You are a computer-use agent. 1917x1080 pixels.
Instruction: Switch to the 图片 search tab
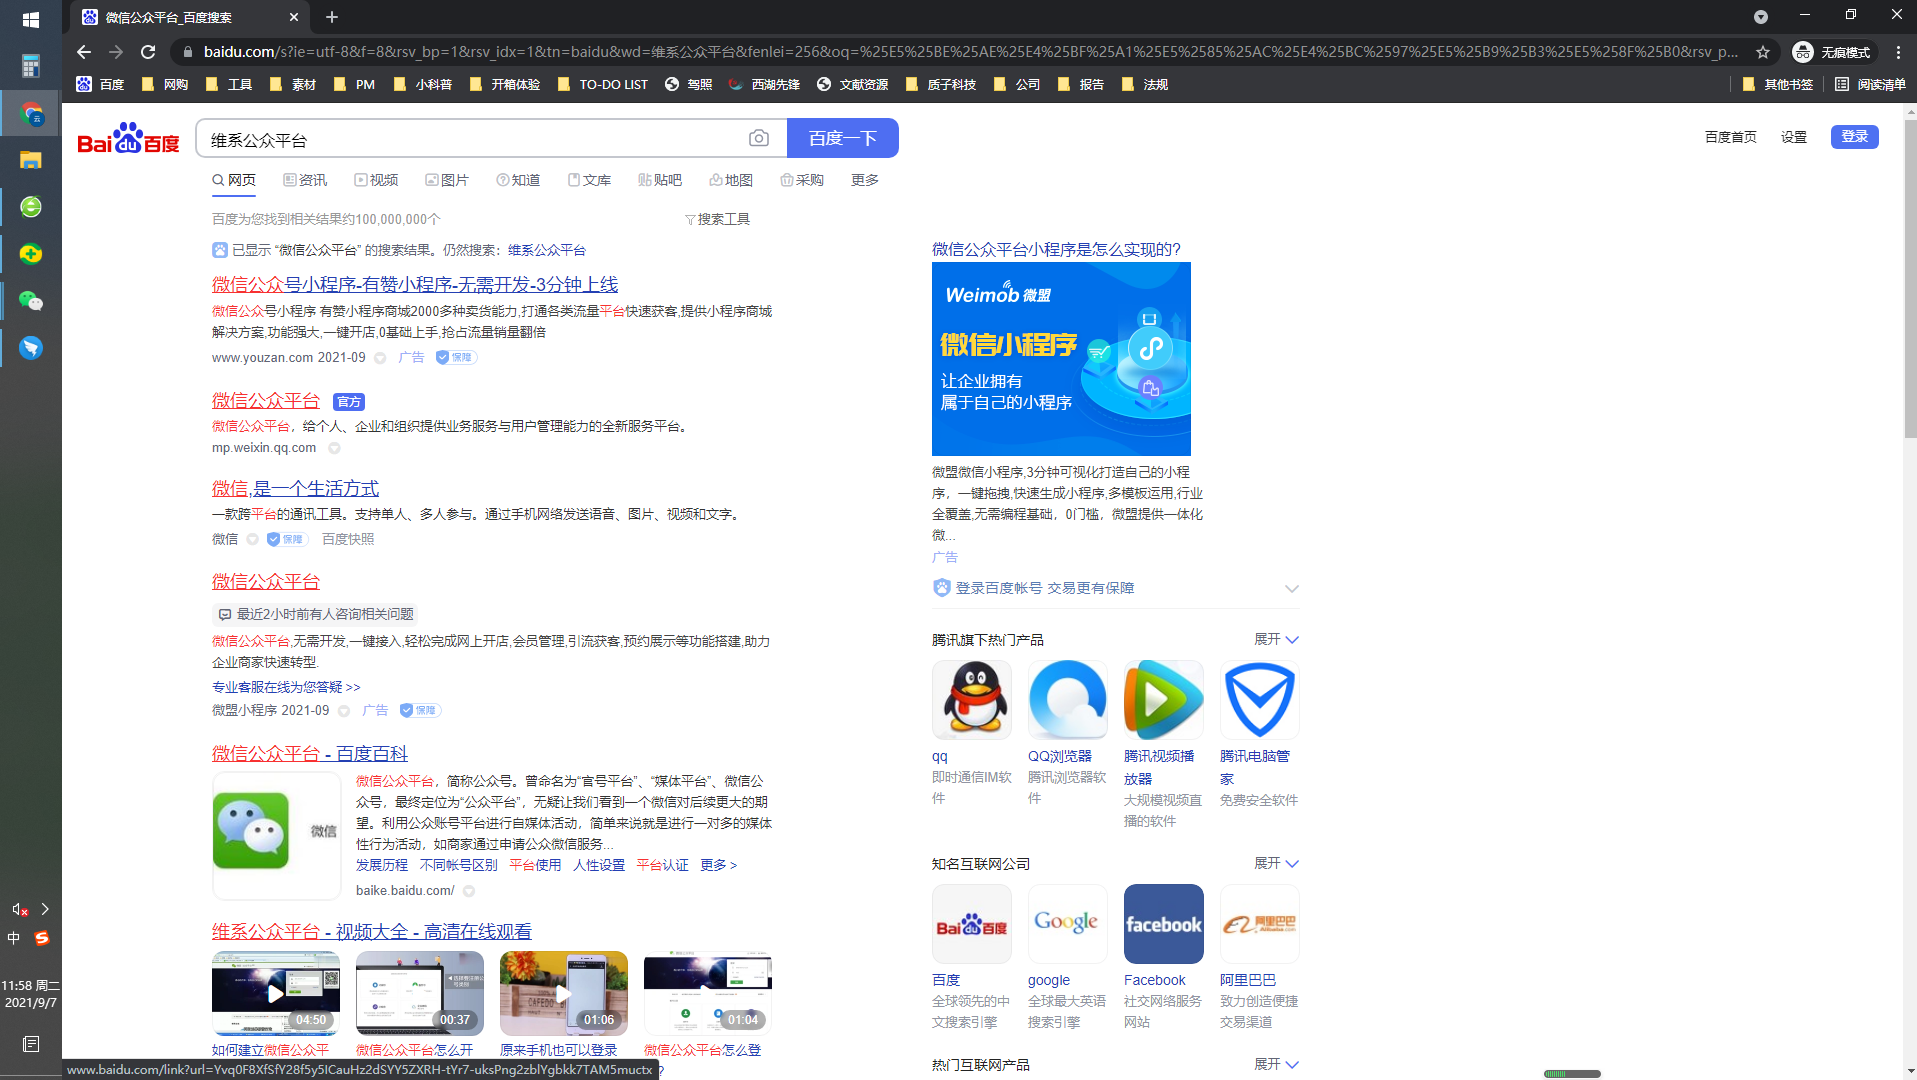(x=447, y=180)
